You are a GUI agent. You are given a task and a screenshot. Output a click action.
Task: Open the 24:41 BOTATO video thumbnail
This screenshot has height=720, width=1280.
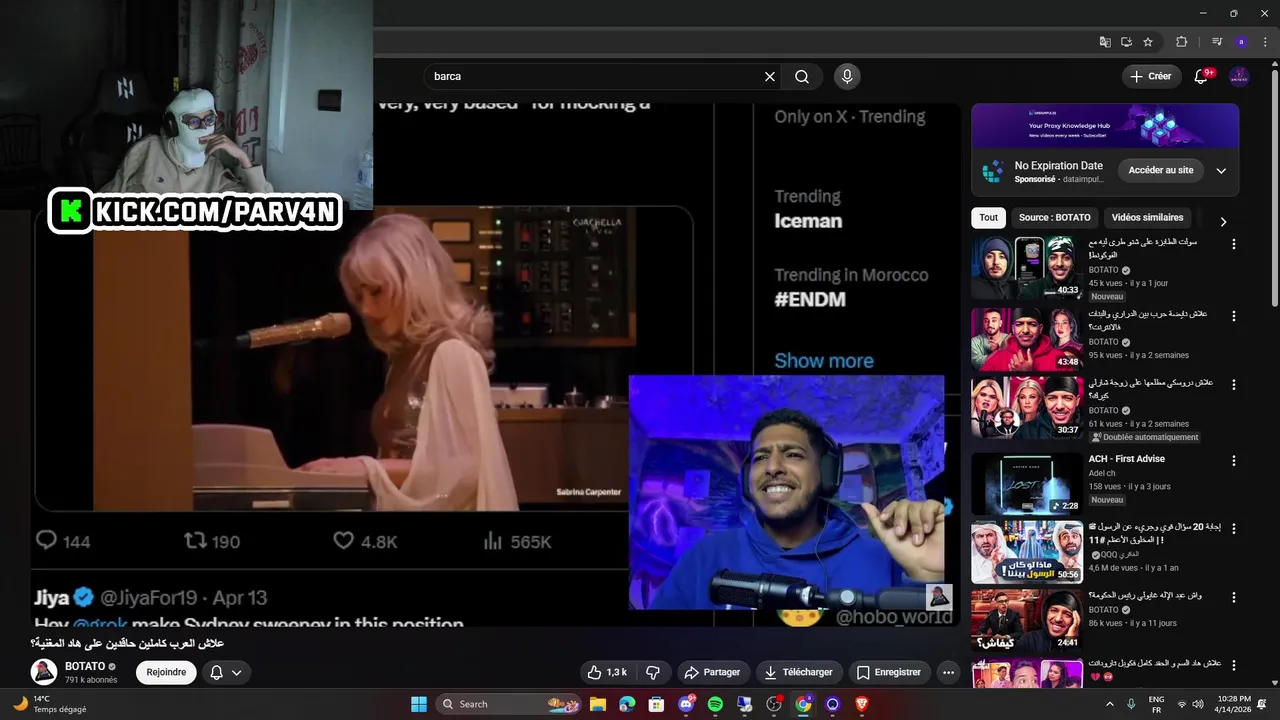click(1026, 620)
